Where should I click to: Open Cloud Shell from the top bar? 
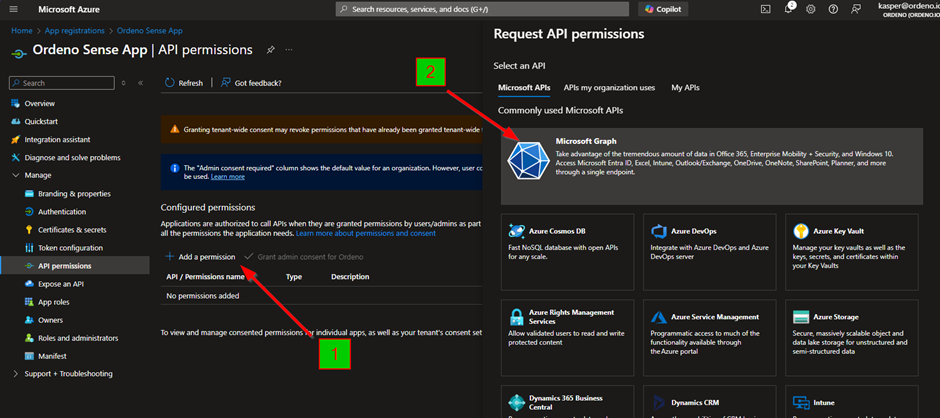coord(766,9)
